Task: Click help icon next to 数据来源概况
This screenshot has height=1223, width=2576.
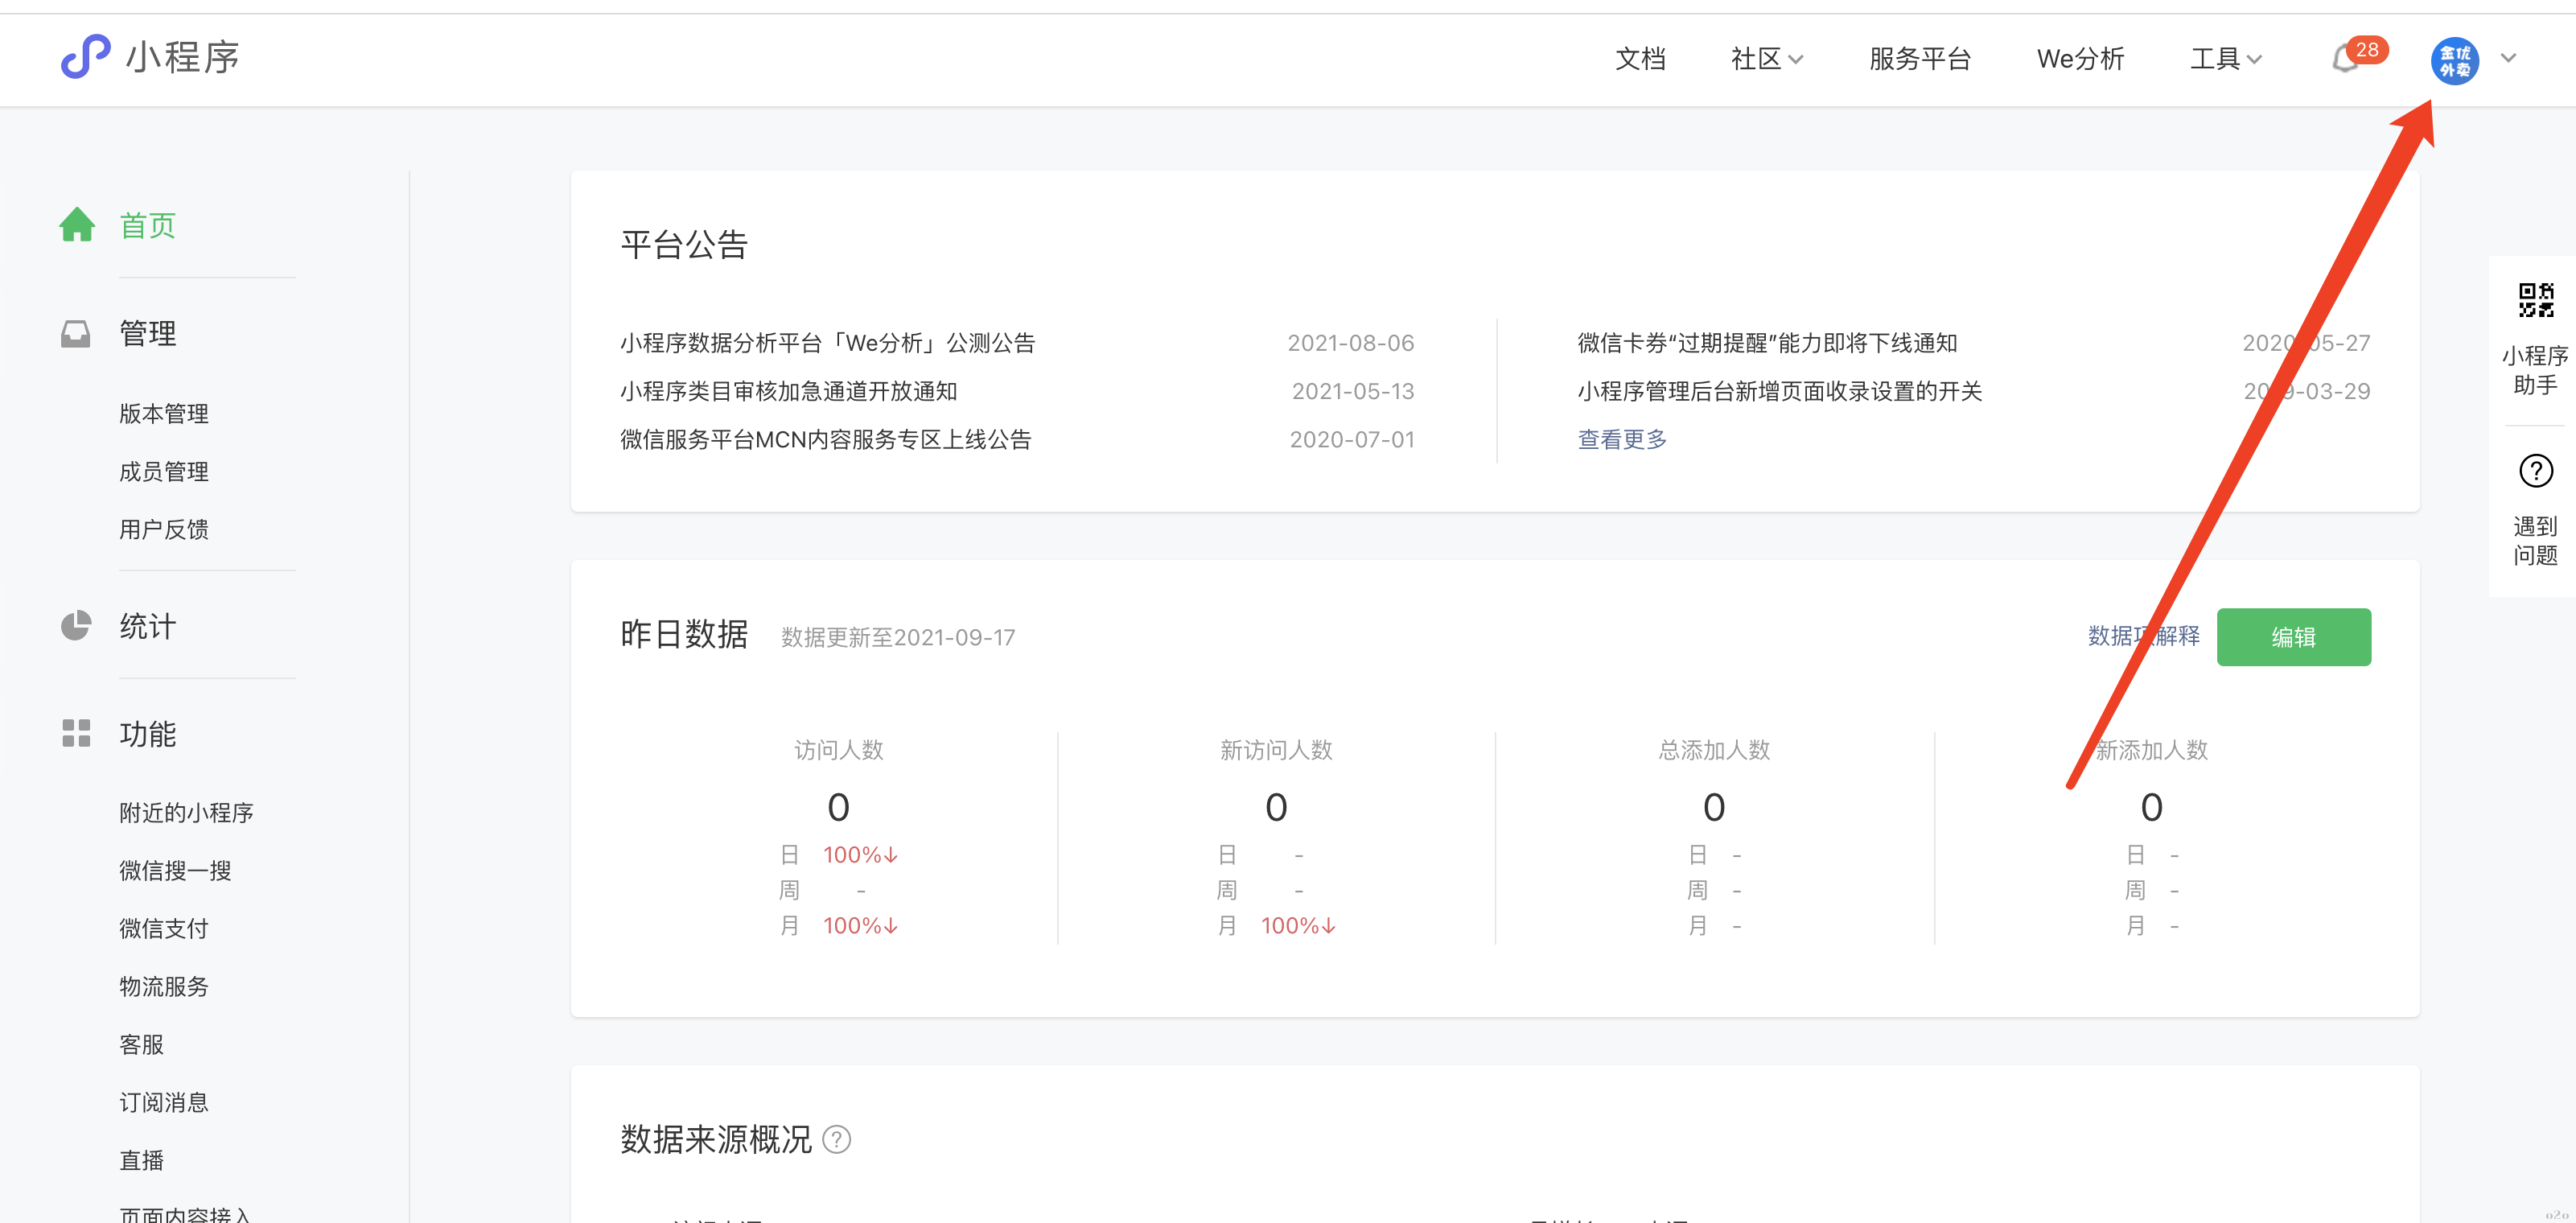Action: click(x=836, y=1139)
